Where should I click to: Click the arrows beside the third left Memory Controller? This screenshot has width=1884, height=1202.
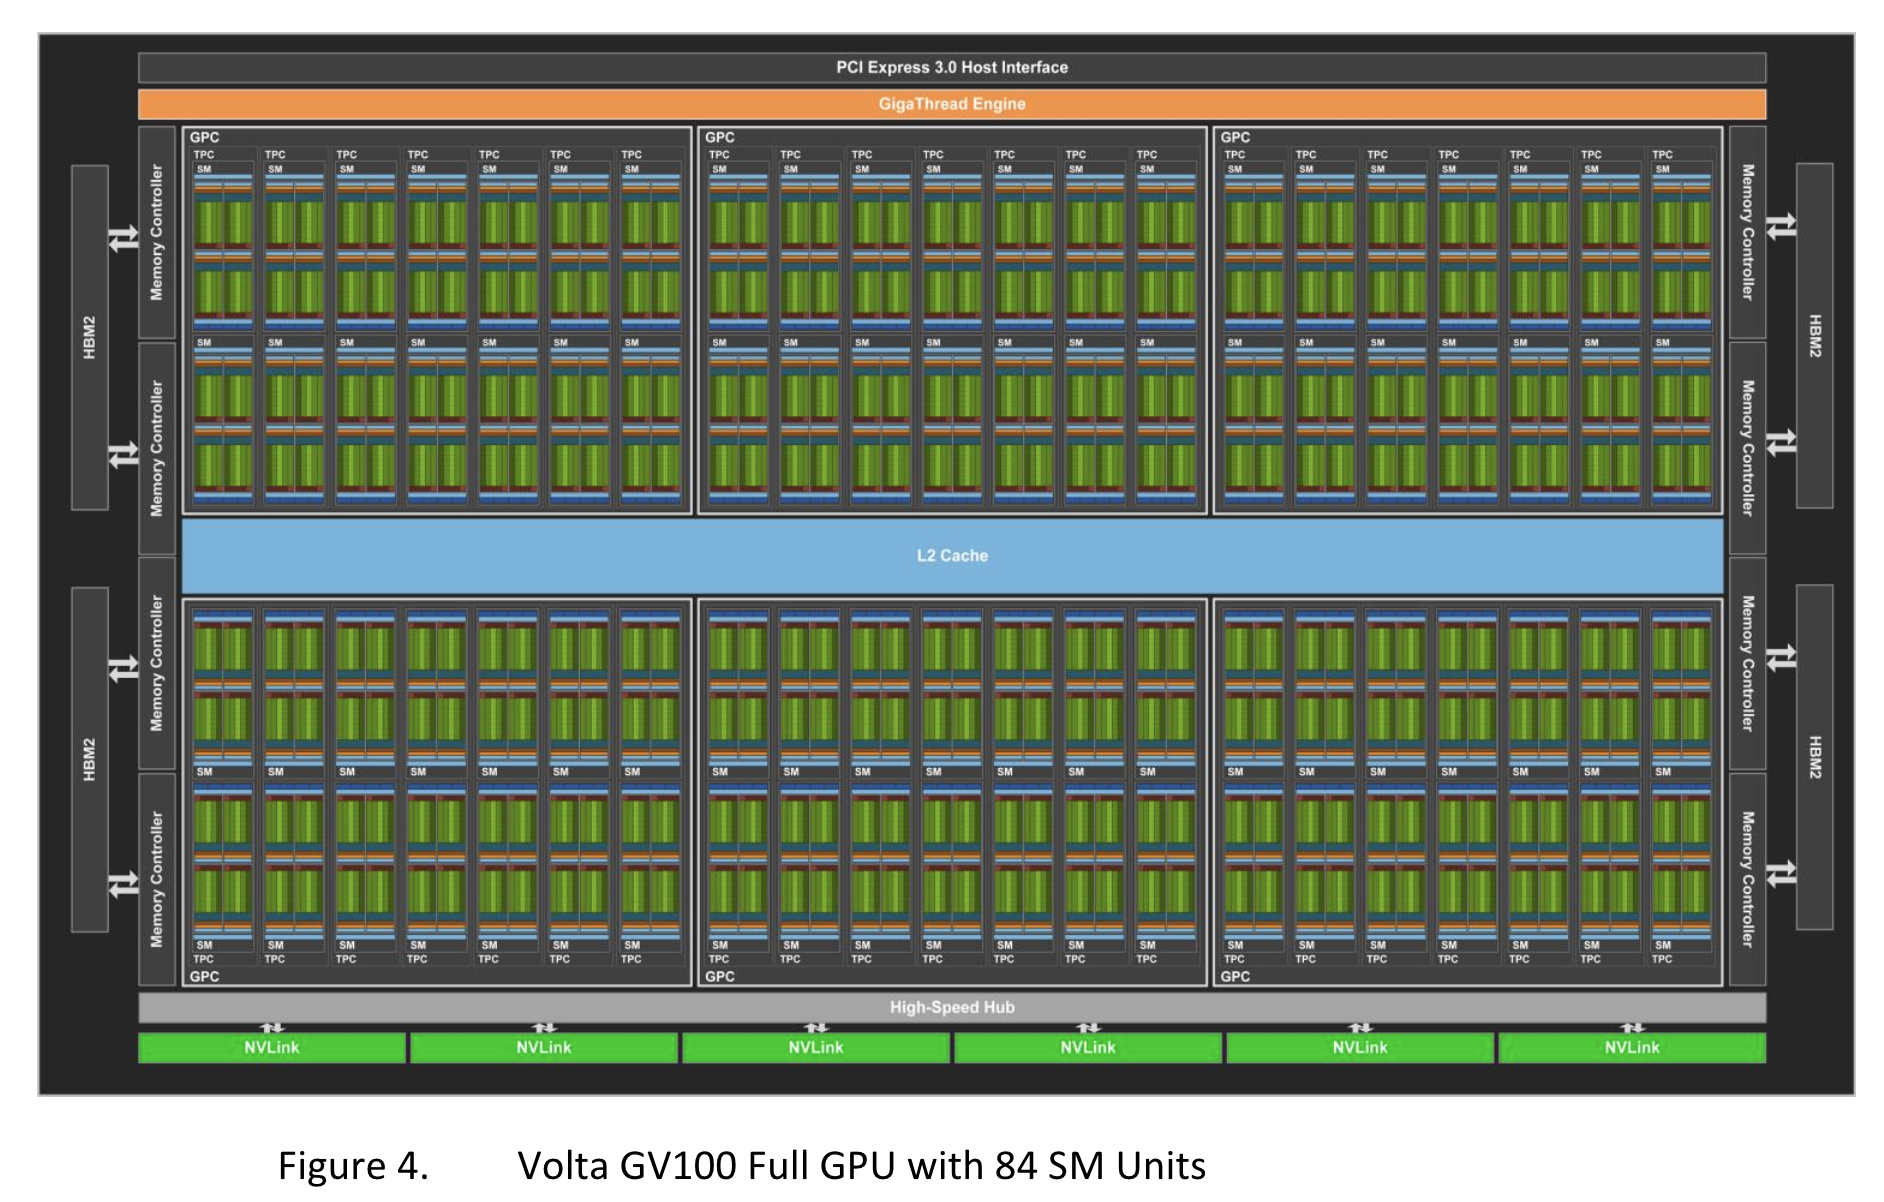tap(124, 668)
